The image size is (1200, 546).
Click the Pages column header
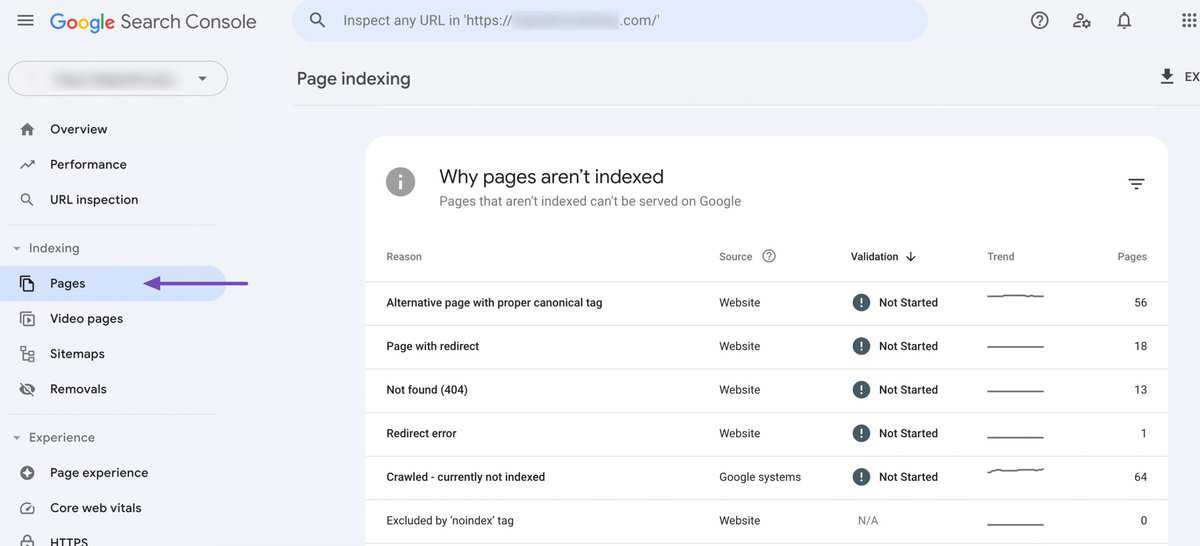pyautogui.click(x=1132, y=257)
